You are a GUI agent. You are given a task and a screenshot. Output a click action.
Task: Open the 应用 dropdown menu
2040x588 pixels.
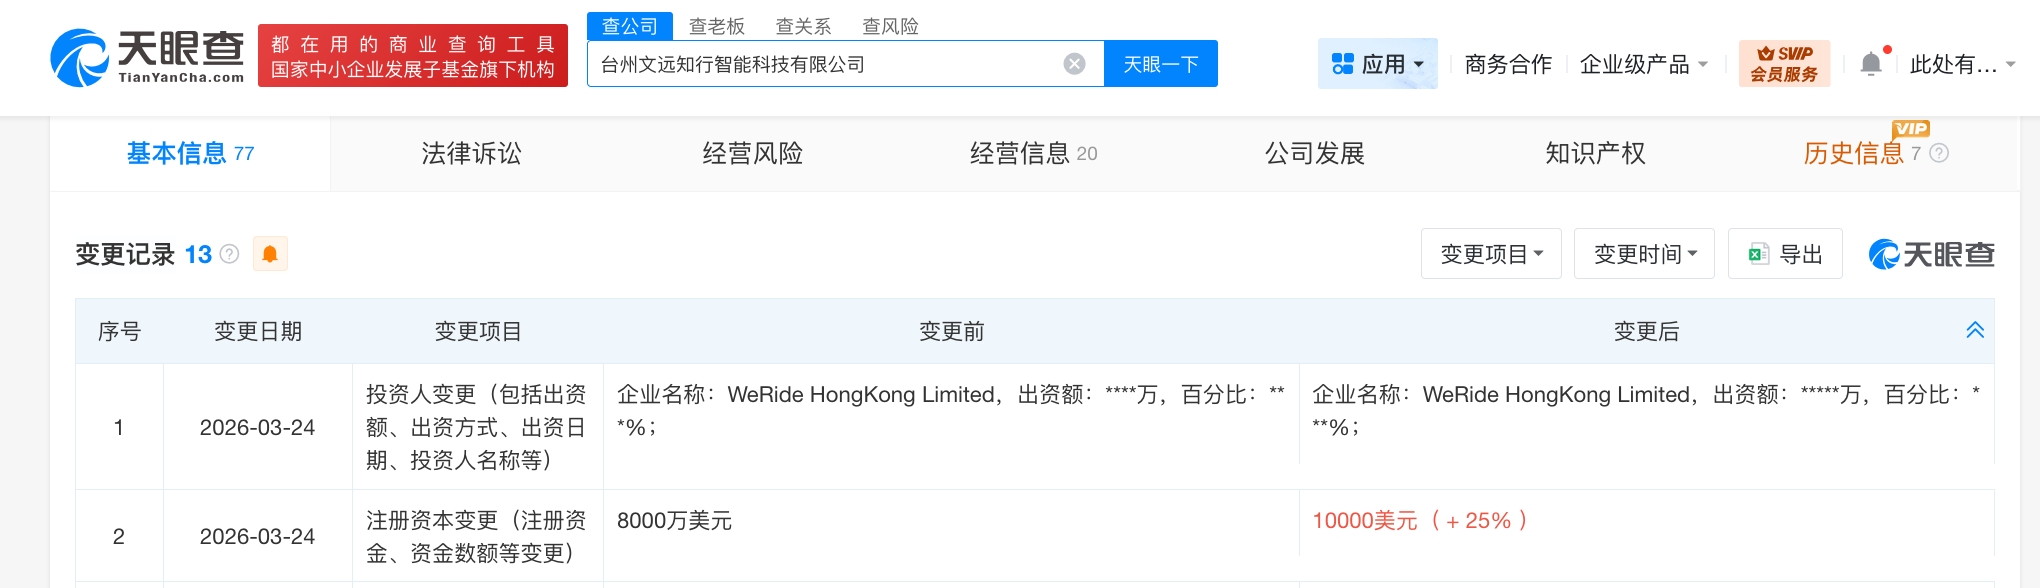(x=1377, y=64)
